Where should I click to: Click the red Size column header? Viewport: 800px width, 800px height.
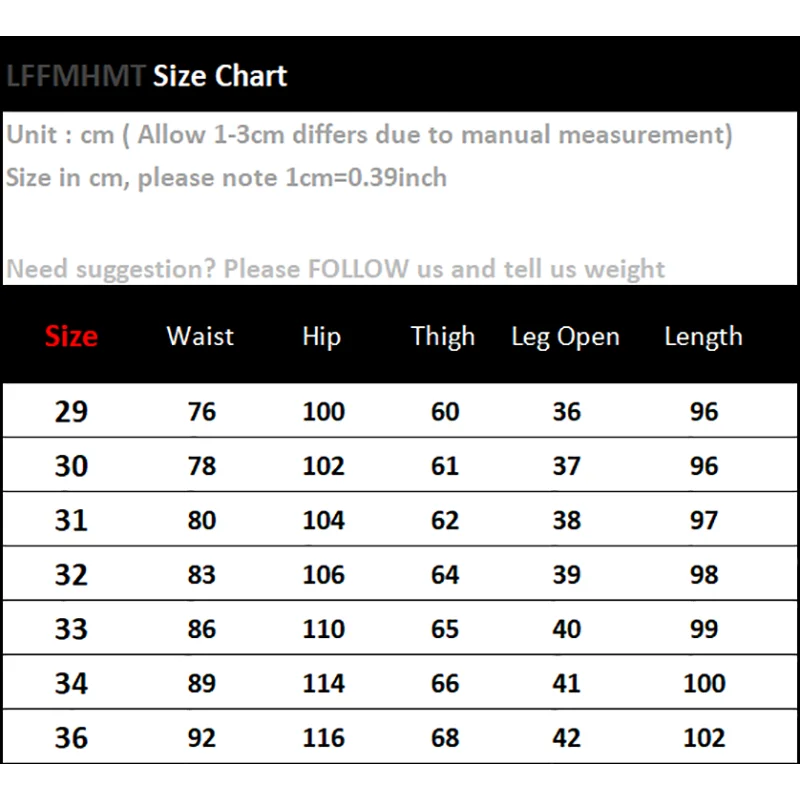coord(71,337)
